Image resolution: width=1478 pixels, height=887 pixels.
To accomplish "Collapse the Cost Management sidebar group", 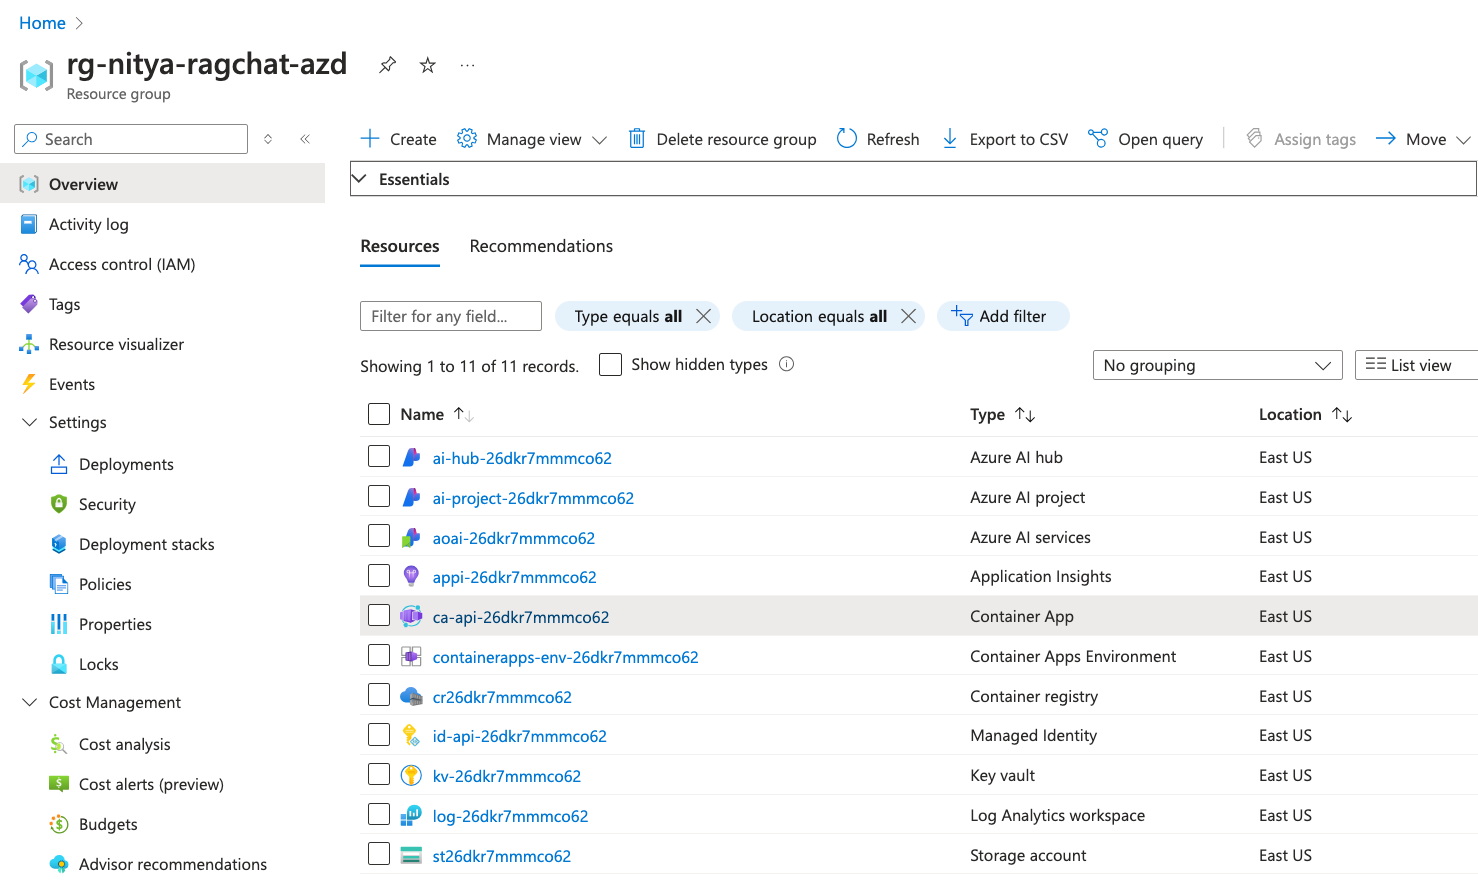I will 29,702.
